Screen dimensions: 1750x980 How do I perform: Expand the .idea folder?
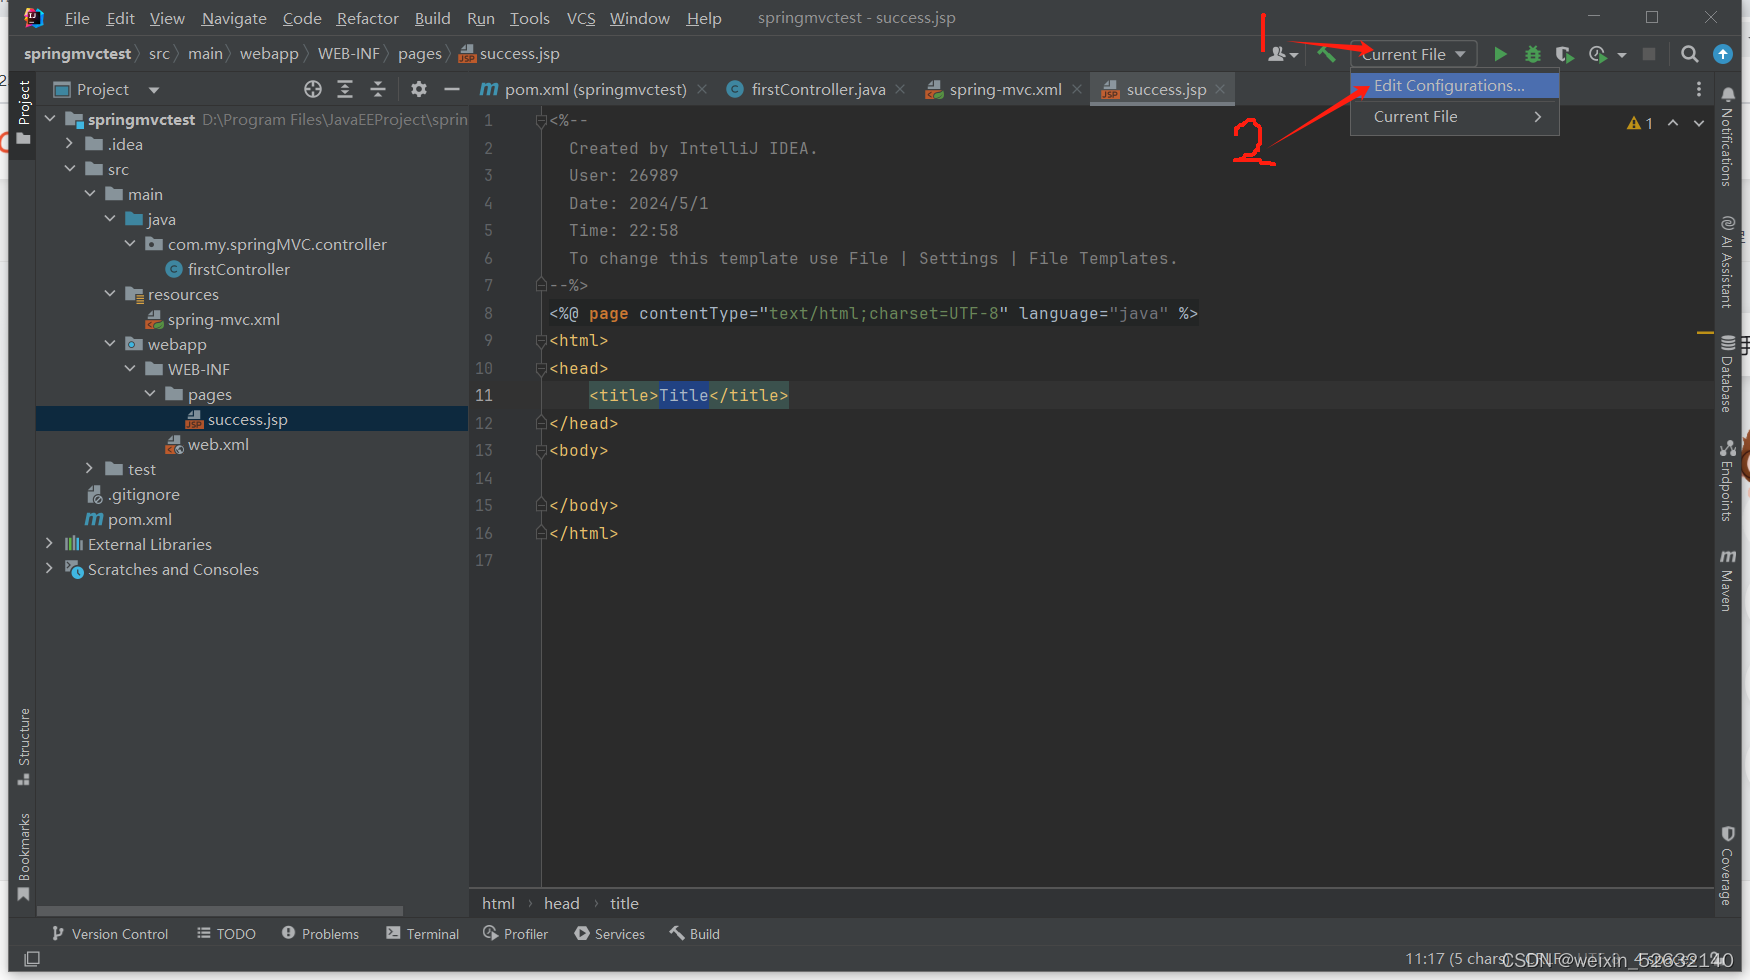click(69, 144)
